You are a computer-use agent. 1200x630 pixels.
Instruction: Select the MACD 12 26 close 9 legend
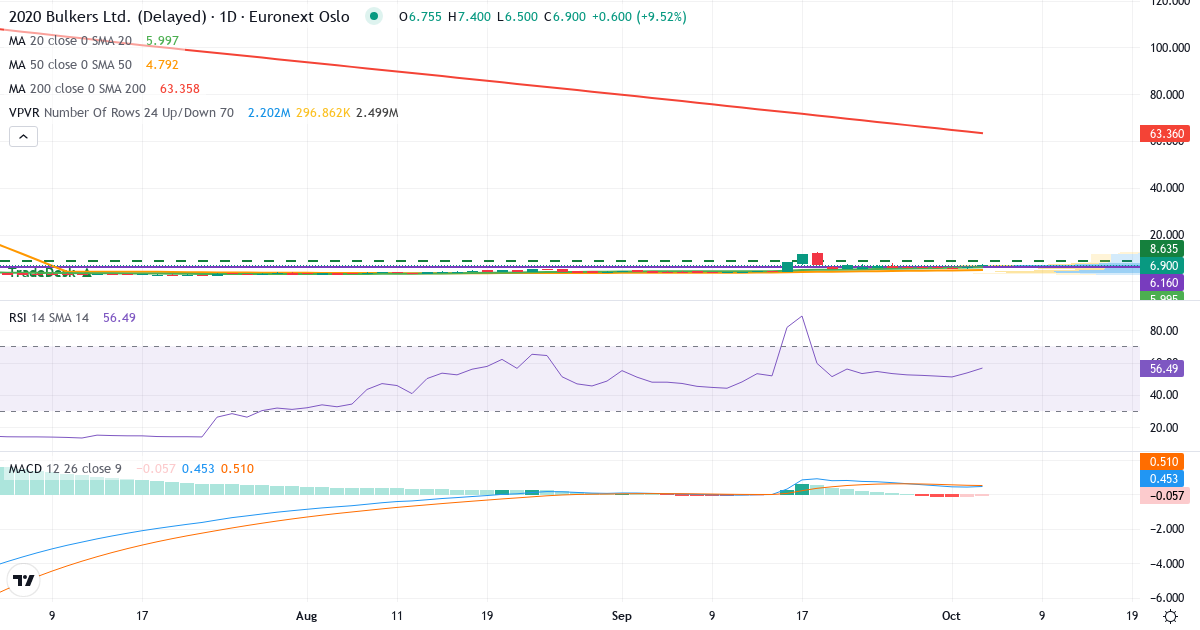coord(65,469)
